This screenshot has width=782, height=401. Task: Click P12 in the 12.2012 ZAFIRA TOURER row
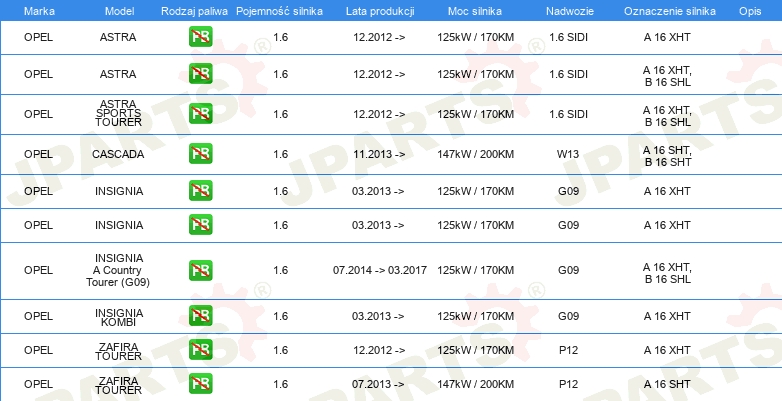[x=568, y=350]
